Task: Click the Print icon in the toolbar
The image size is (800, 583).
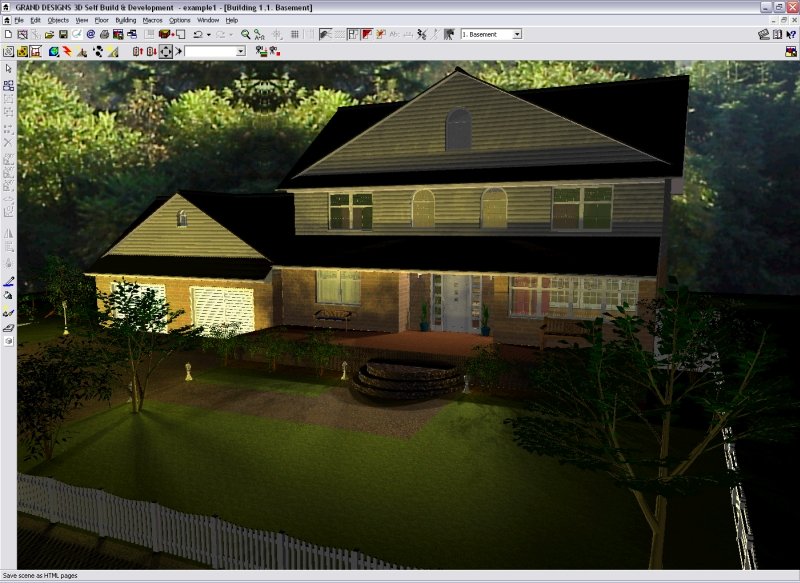Action: tap(105, 33)
